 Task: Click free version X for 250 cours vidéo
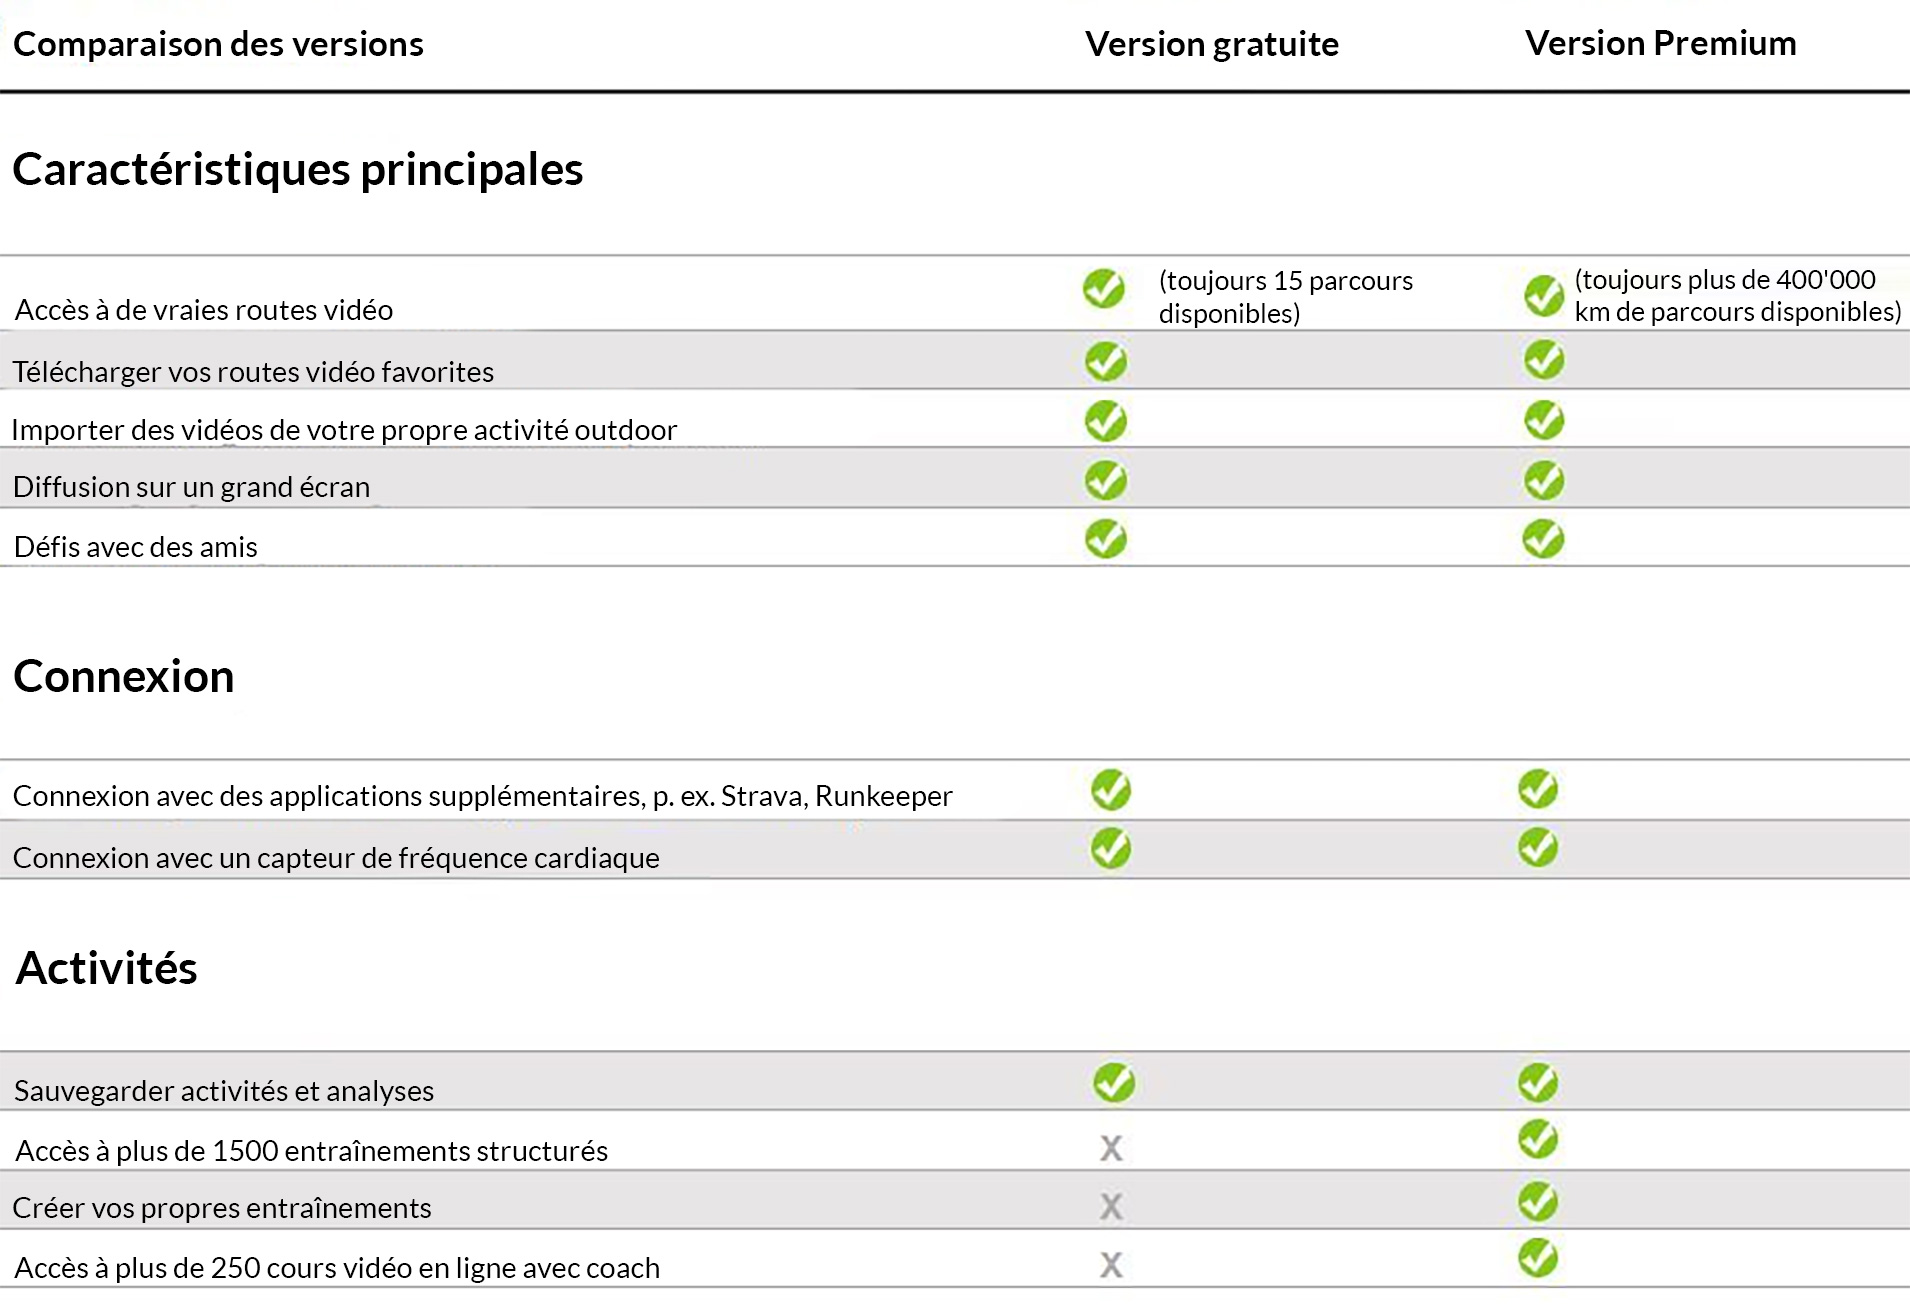[1111, 1265]
